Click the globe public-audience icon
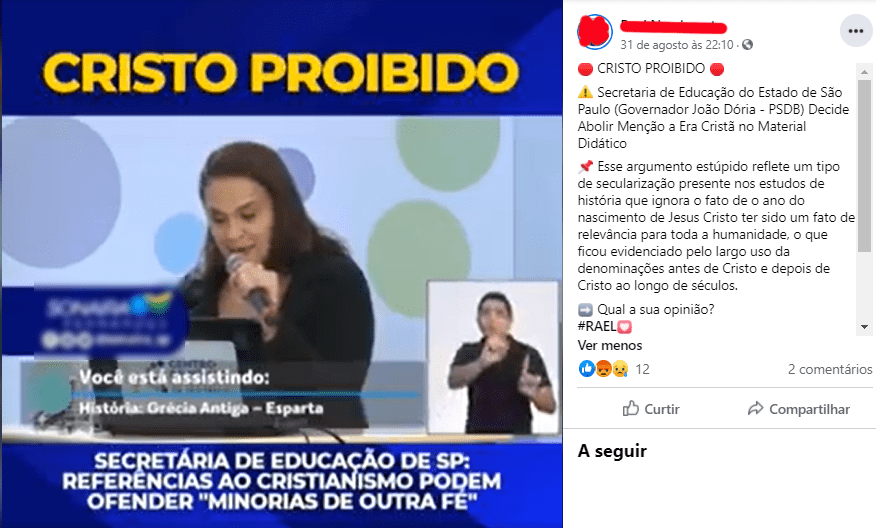The height and width of the screenshot is (528, 876). click(x=747, y=45)
